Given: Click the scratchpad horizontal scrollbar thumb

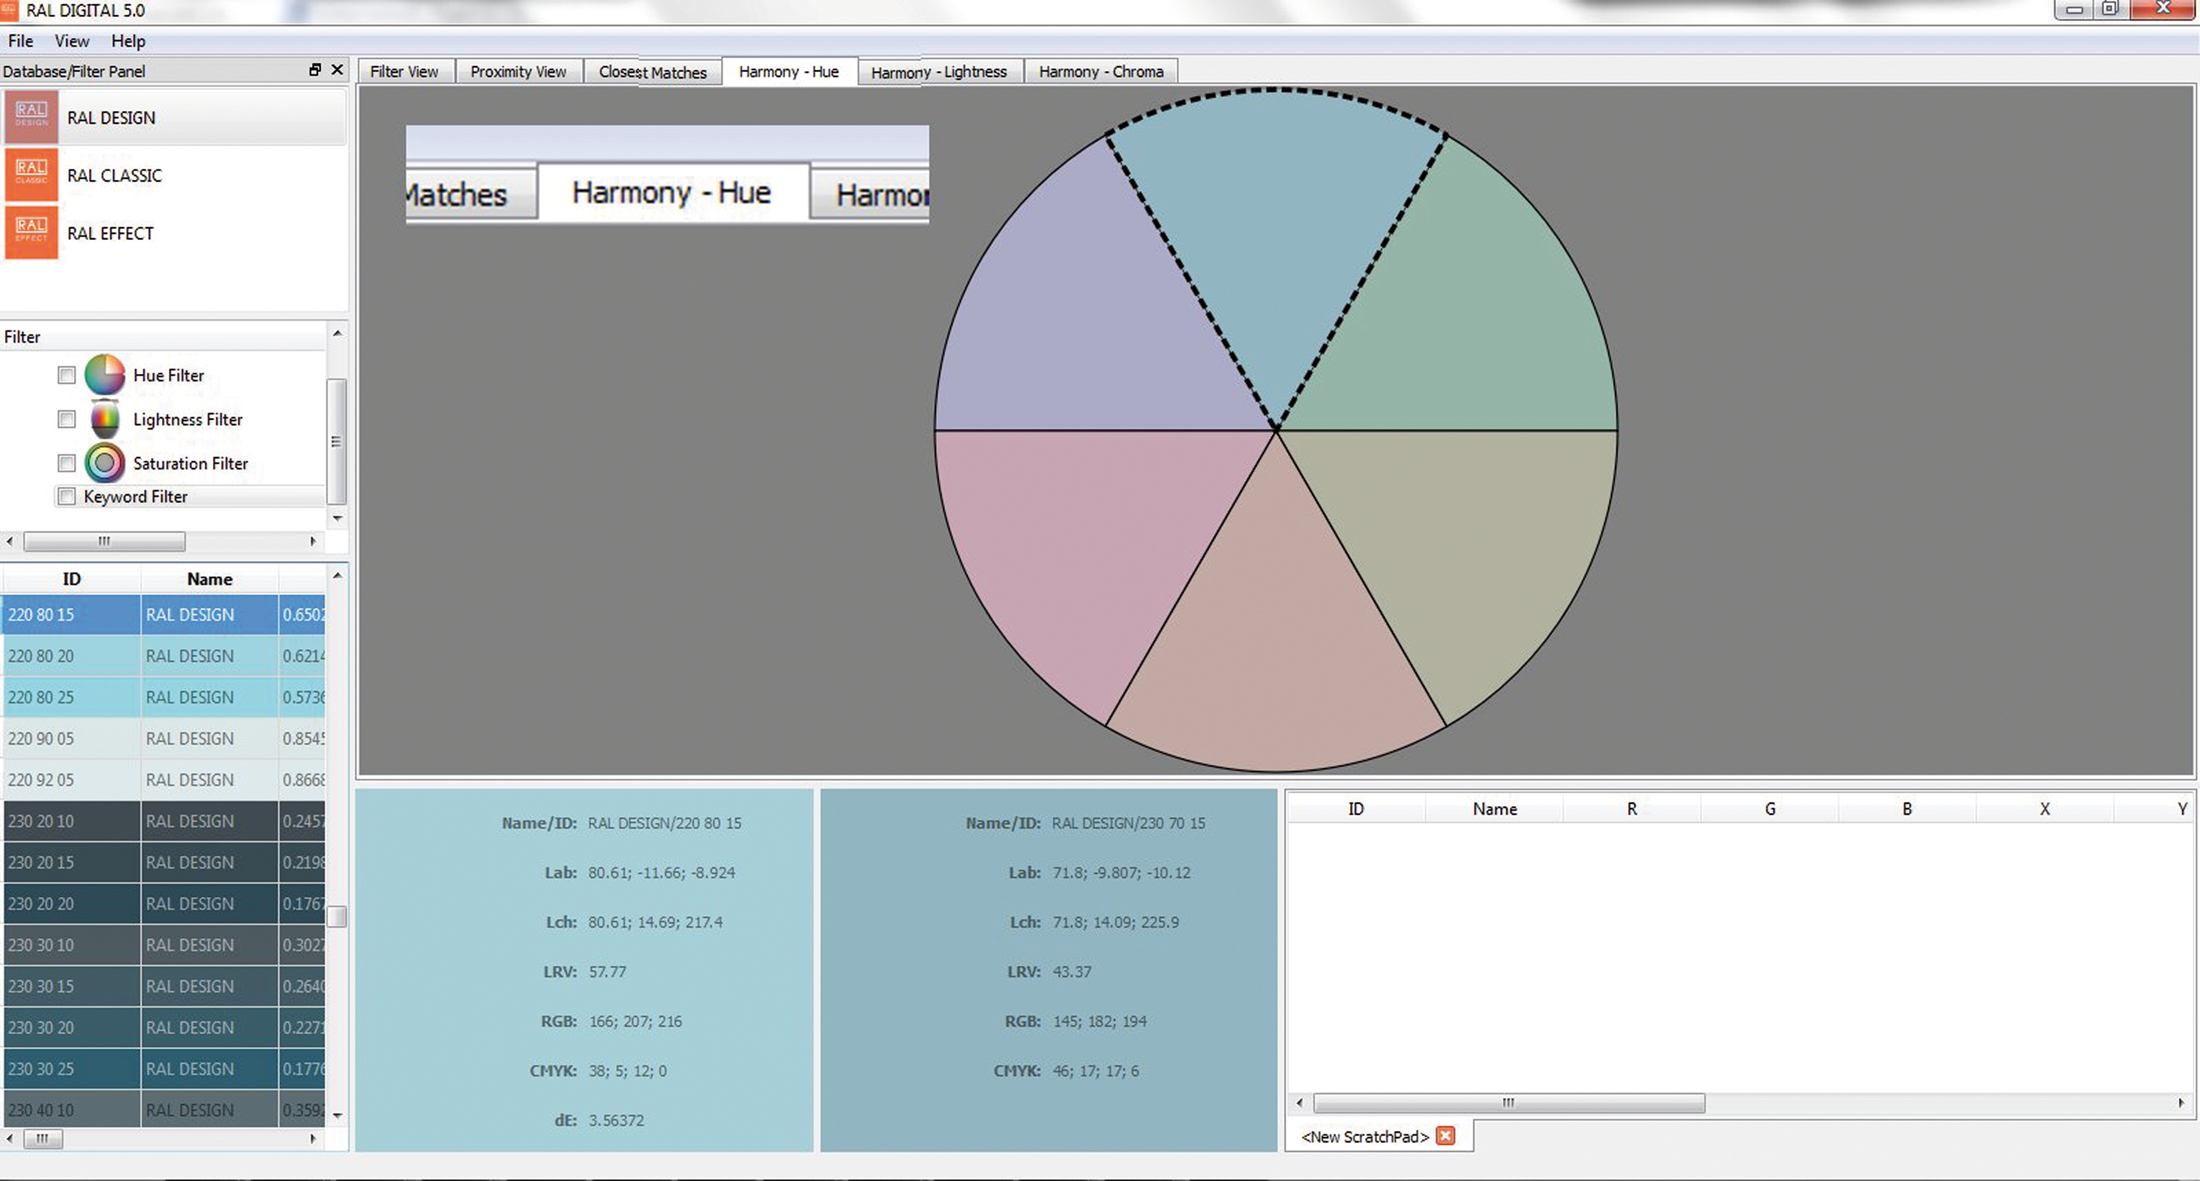Looking at the screenshot, I should tap(1509, 1103).
